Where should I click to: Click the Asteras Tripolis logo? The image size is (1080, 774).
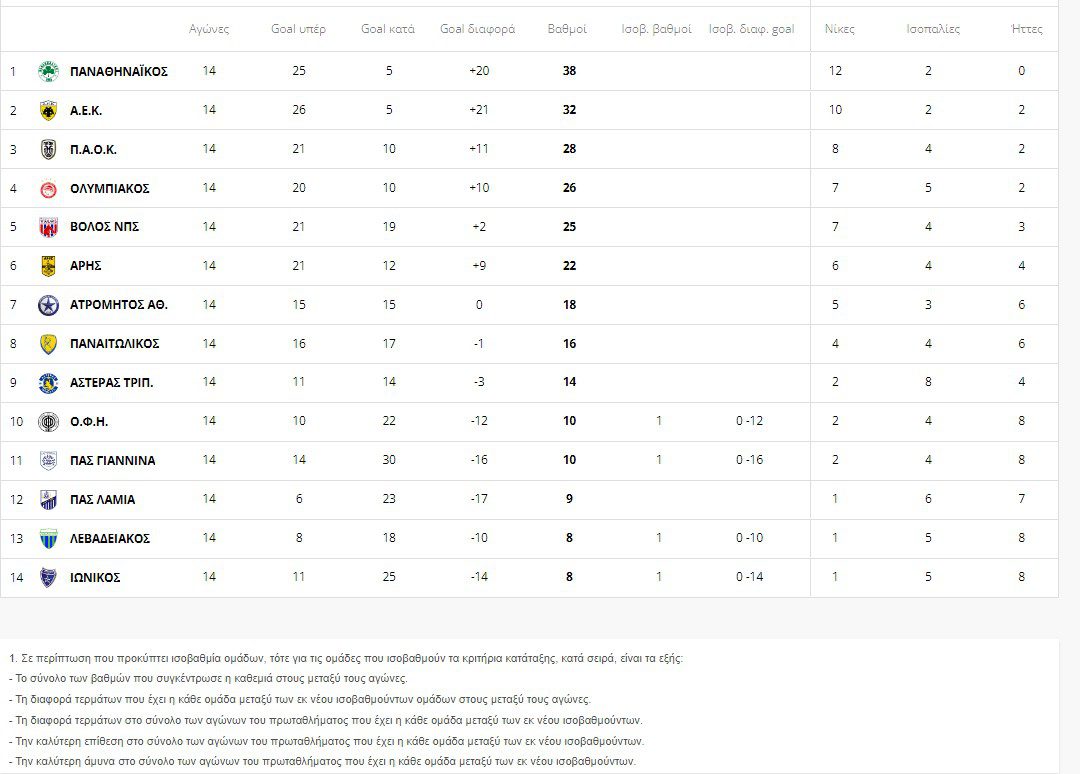[x=48, y=383]
